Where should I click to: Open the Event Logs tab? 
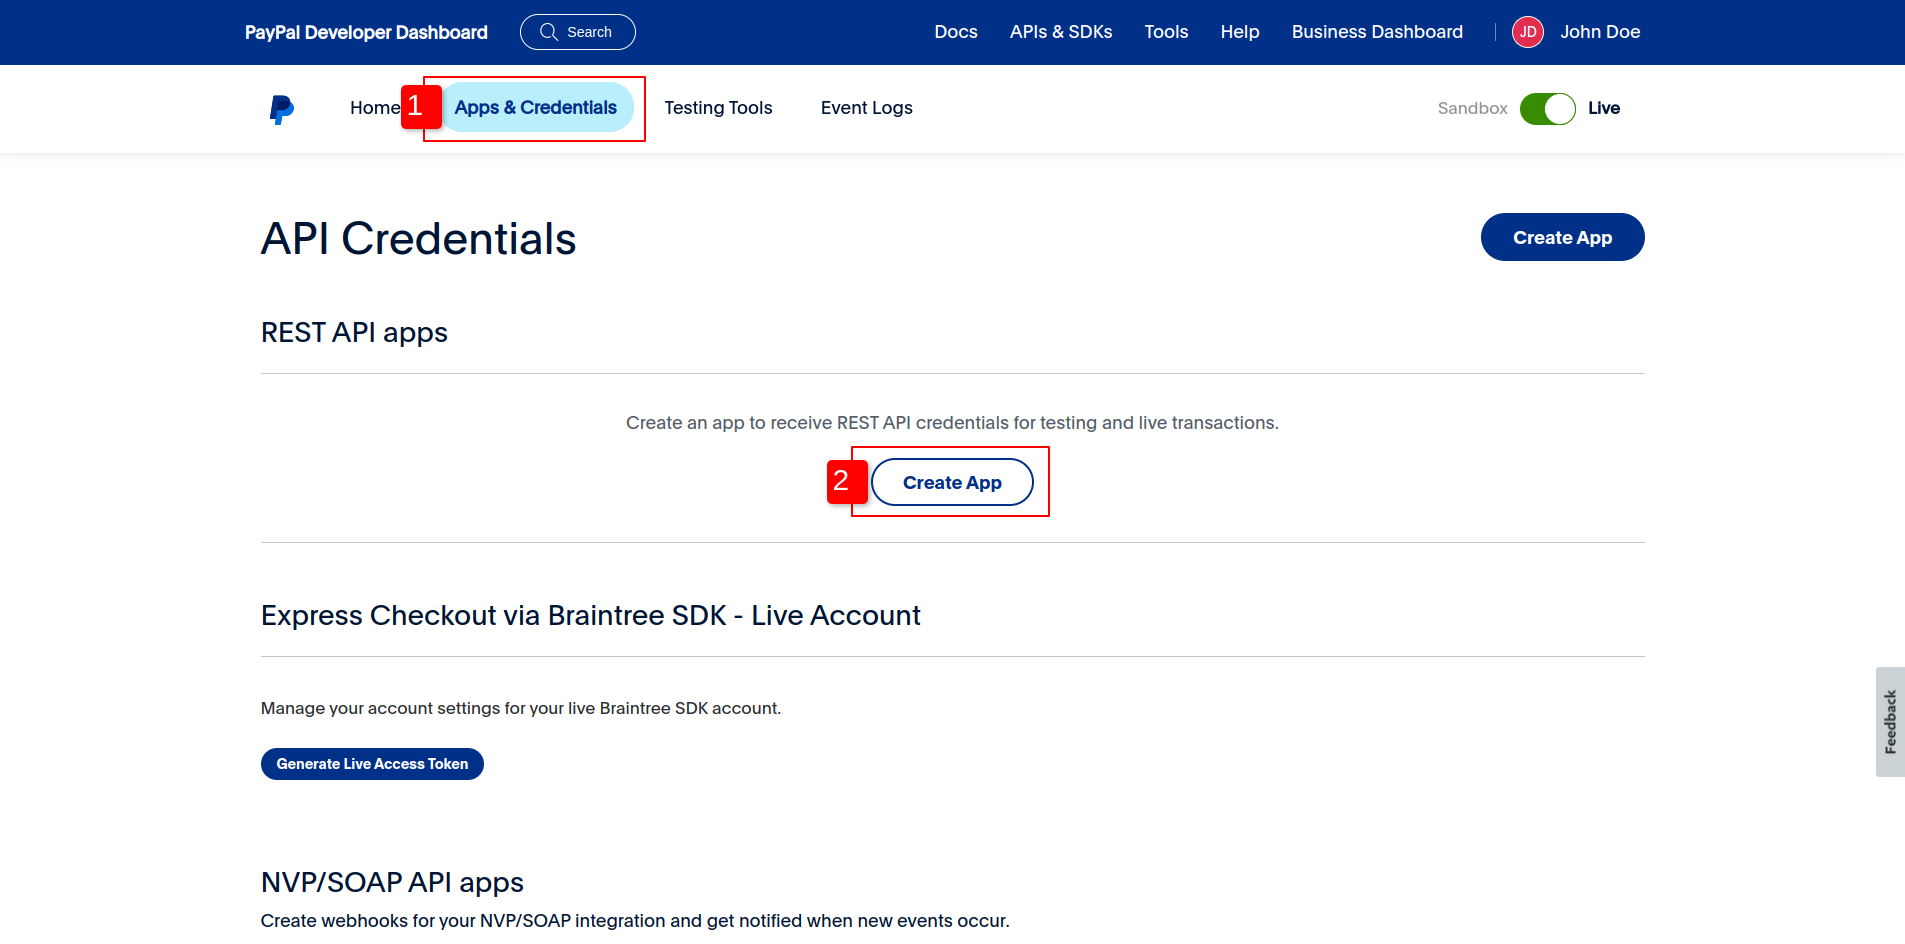point(866,107)
